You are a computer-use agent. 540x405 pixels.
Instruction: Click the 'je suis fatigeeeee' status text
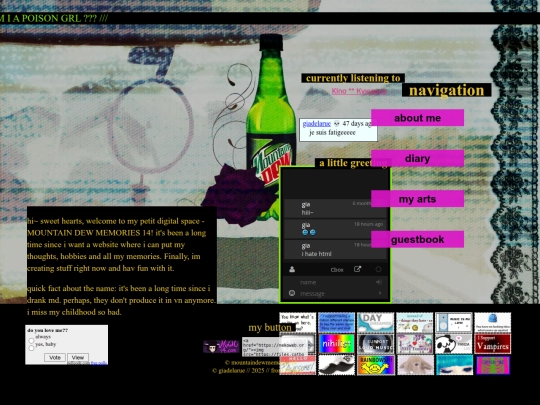click(x=332, y=133)
